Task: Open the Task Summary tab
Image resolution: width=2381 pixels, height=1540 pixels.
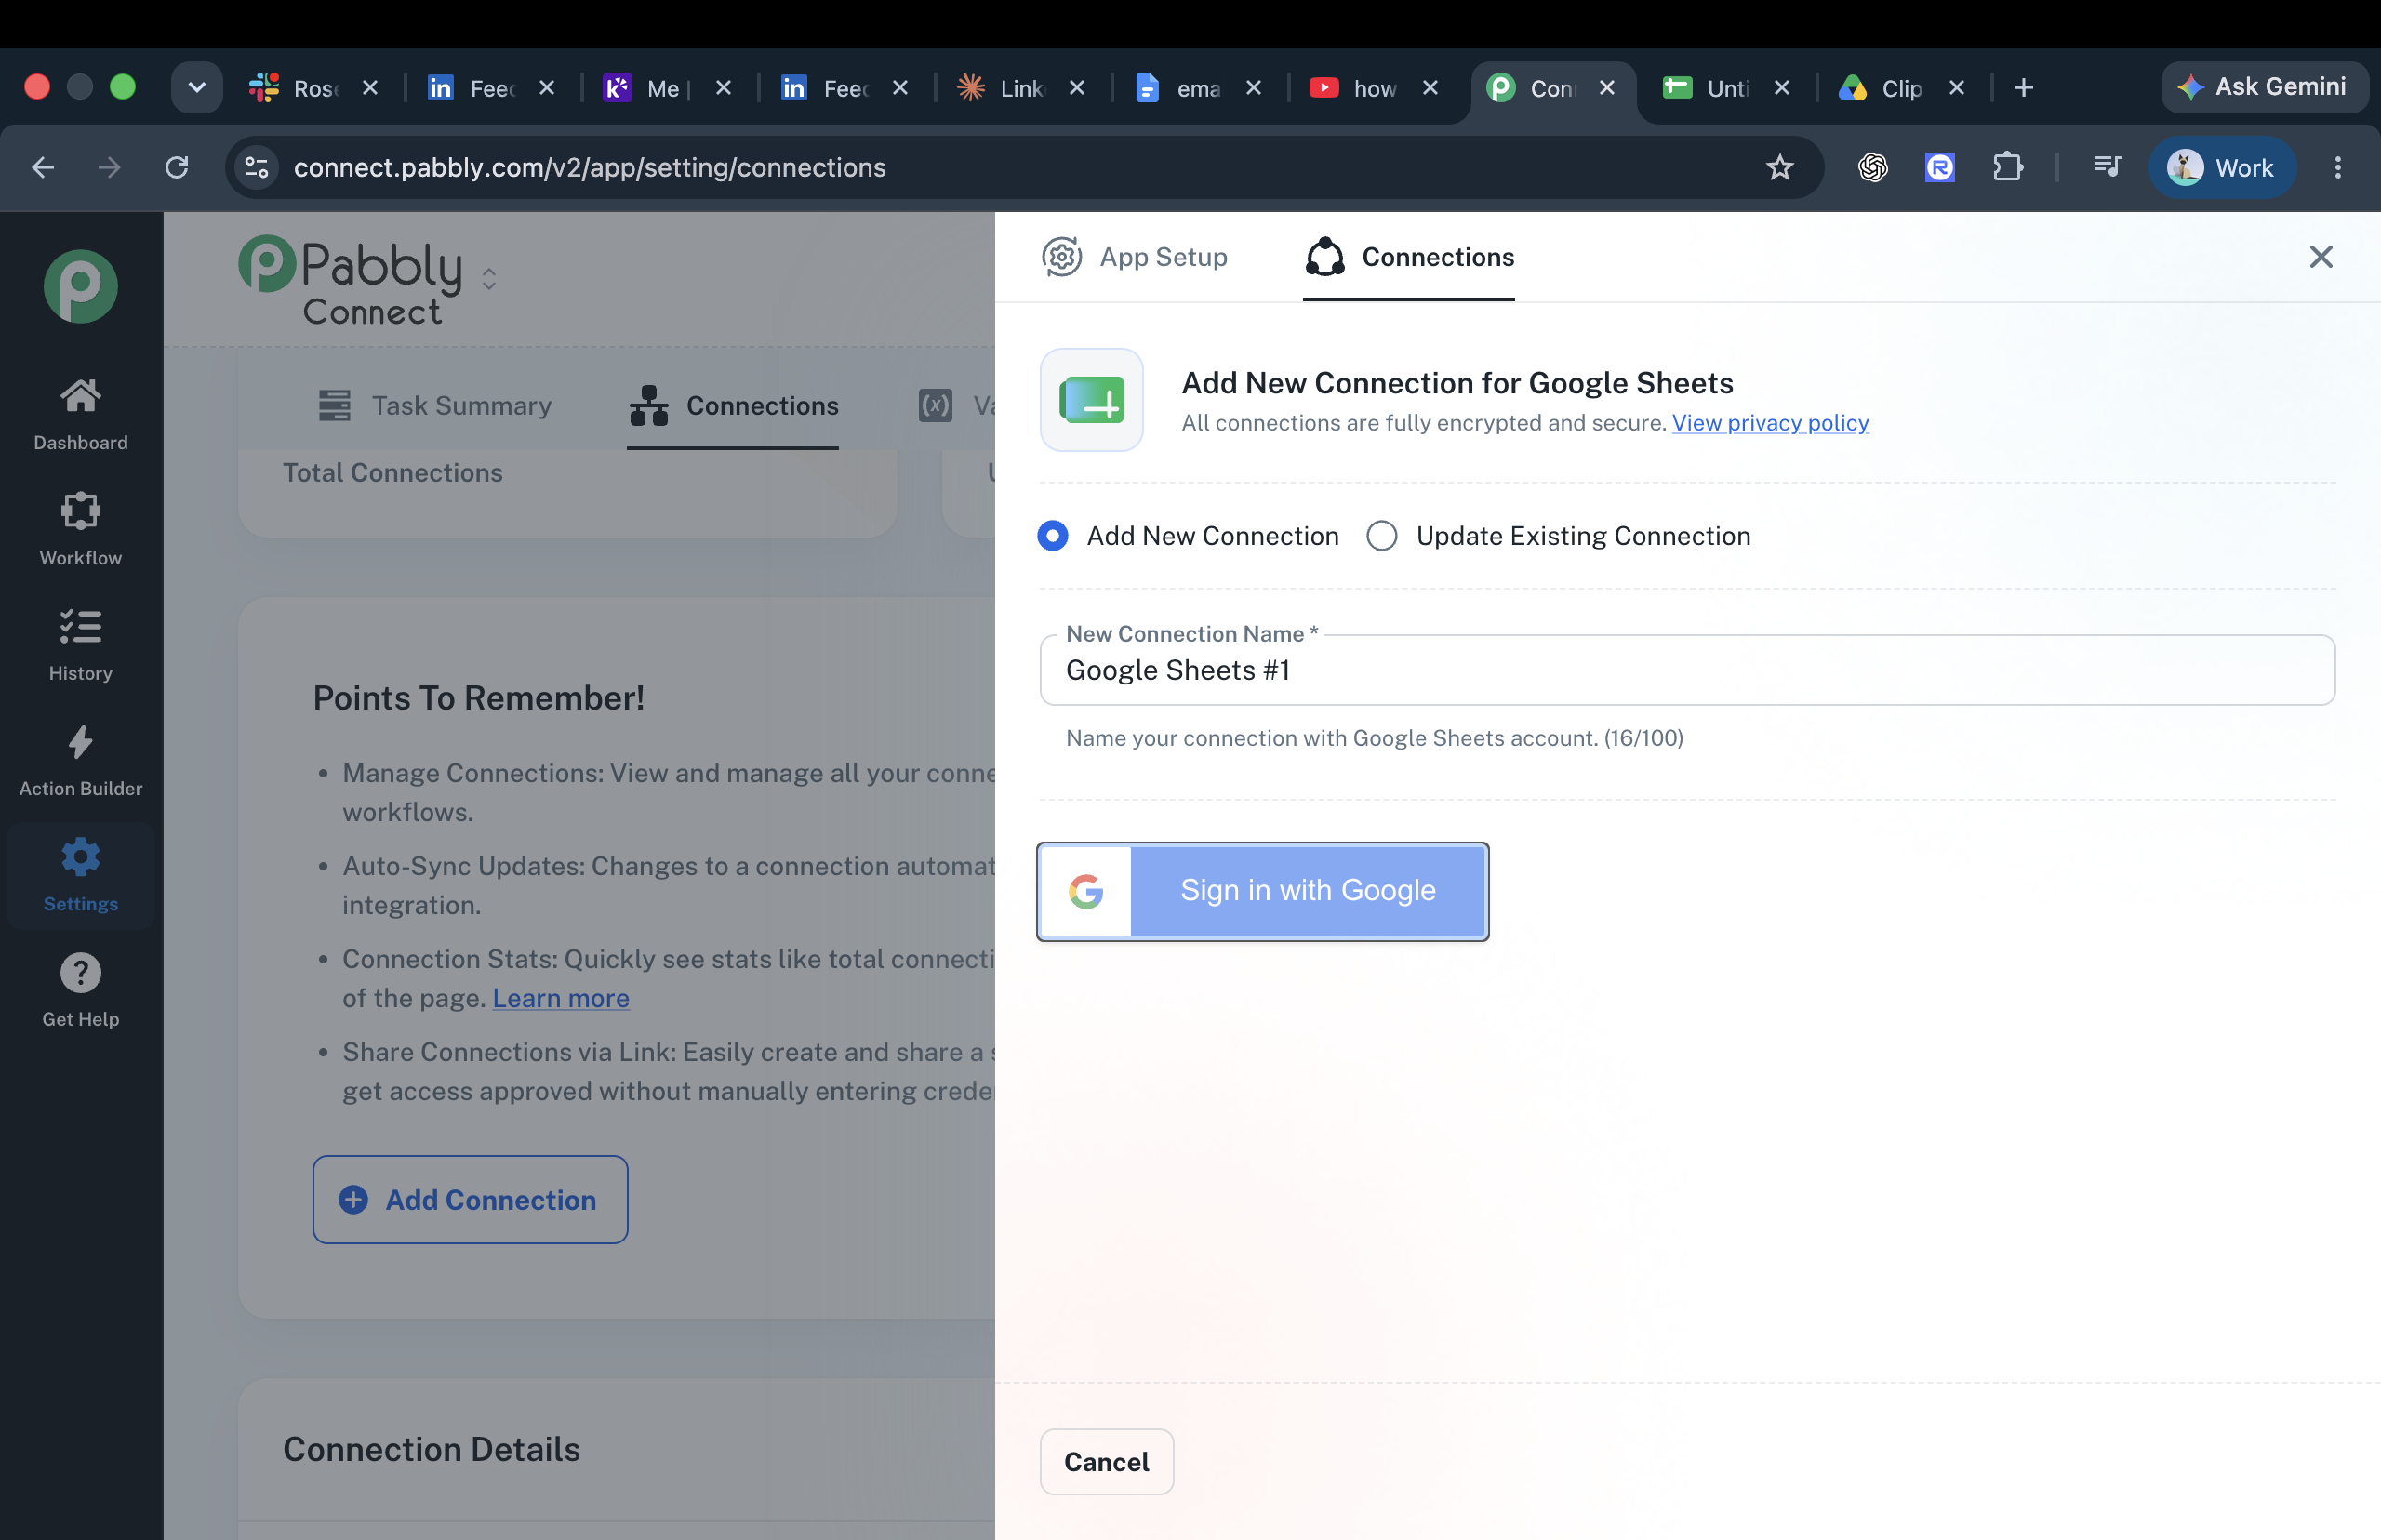Action: click(x=434, y=406)
